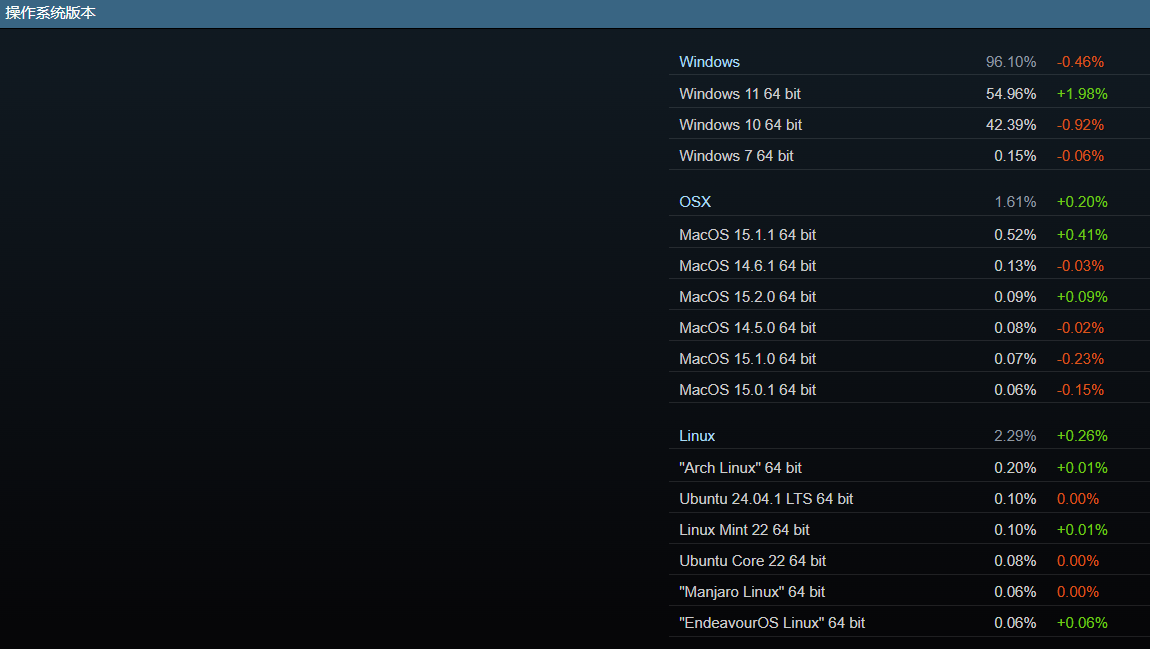Image resolution: width=1150 pixels, height=649 pixels.
Task: Select the MacOS 15.1.0 64 bit row
Action: coord(909,359)
